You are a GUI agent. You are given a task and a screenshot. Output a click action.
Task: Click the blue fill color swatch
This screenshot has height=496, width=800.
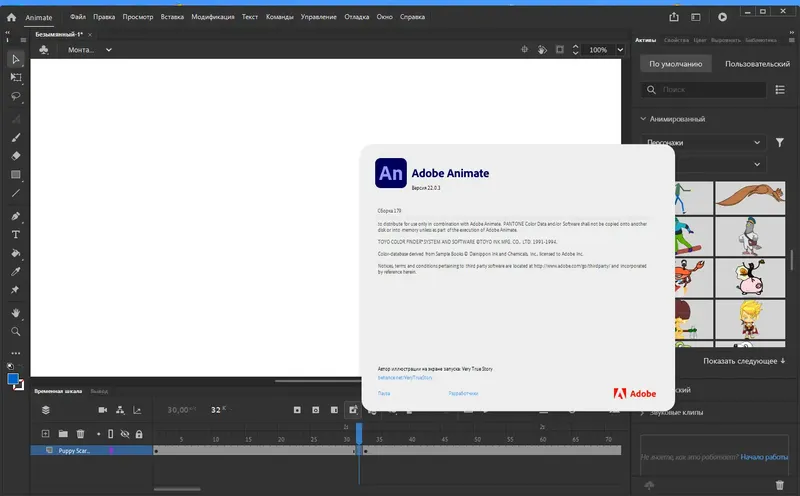coord(13,379)
